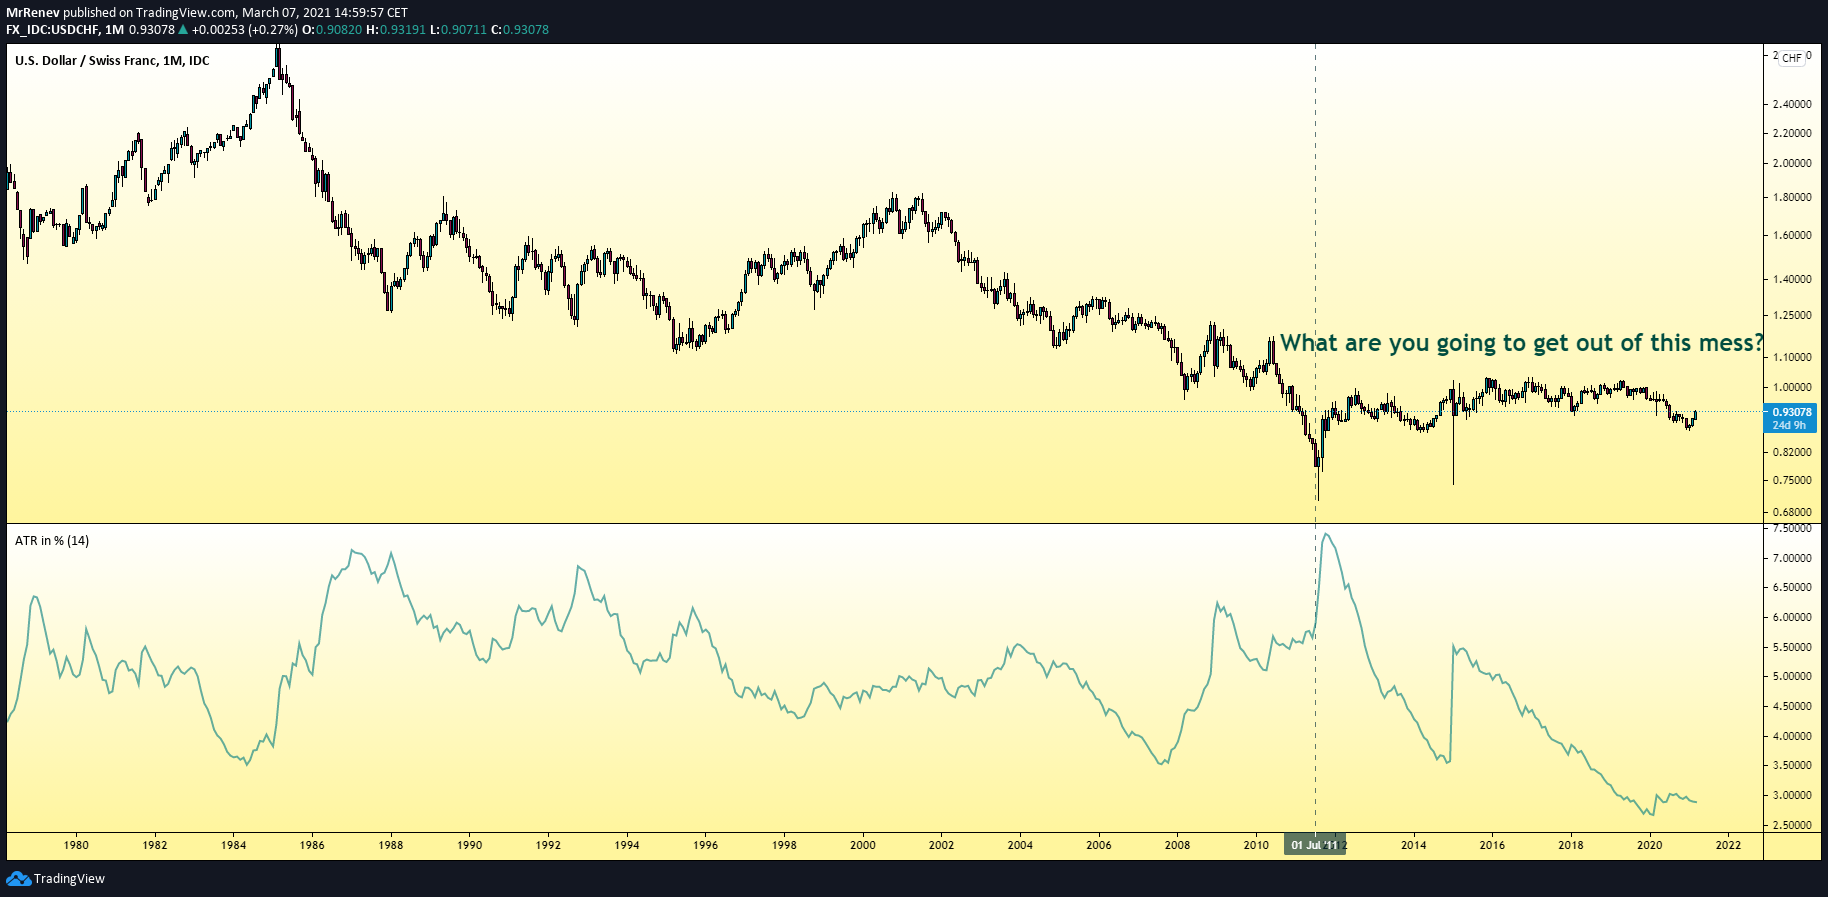The image size is (1828, 897).
Task: Click the 2.50000 ATR axis label
Action: (x=1792, y=826)
